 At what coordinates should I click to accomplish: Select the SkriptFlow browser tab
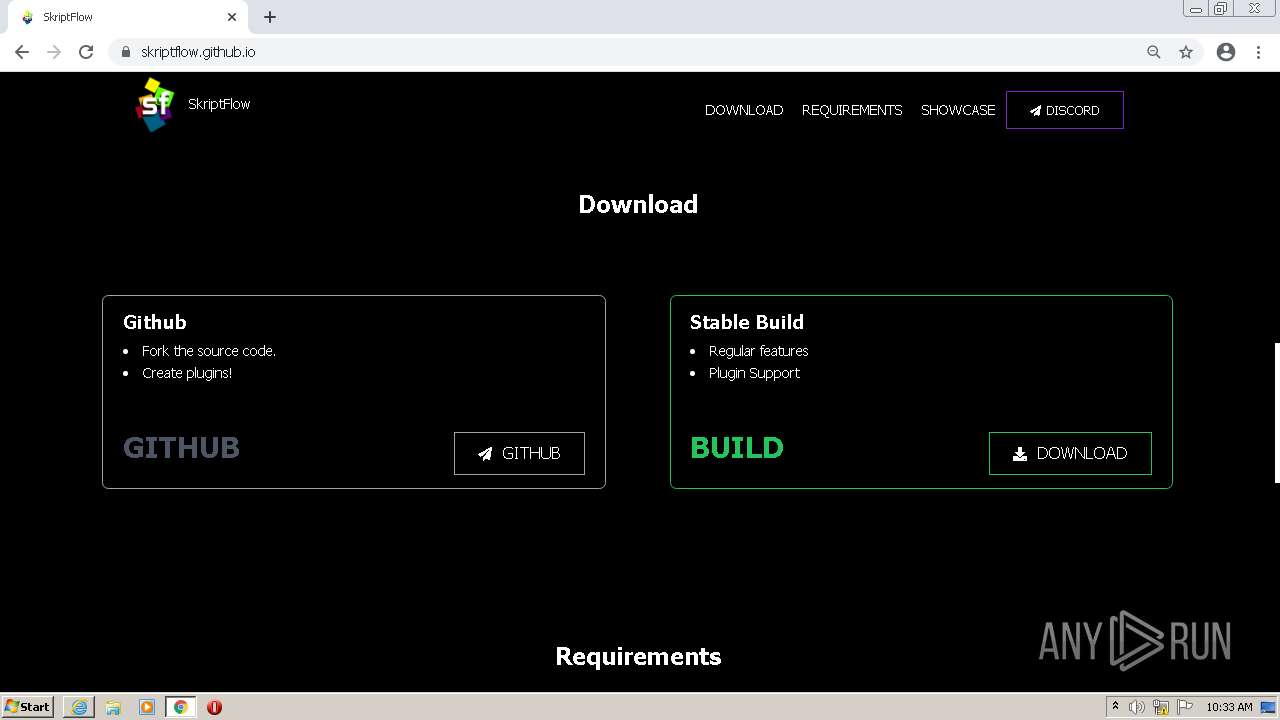[x=128, y=17]
